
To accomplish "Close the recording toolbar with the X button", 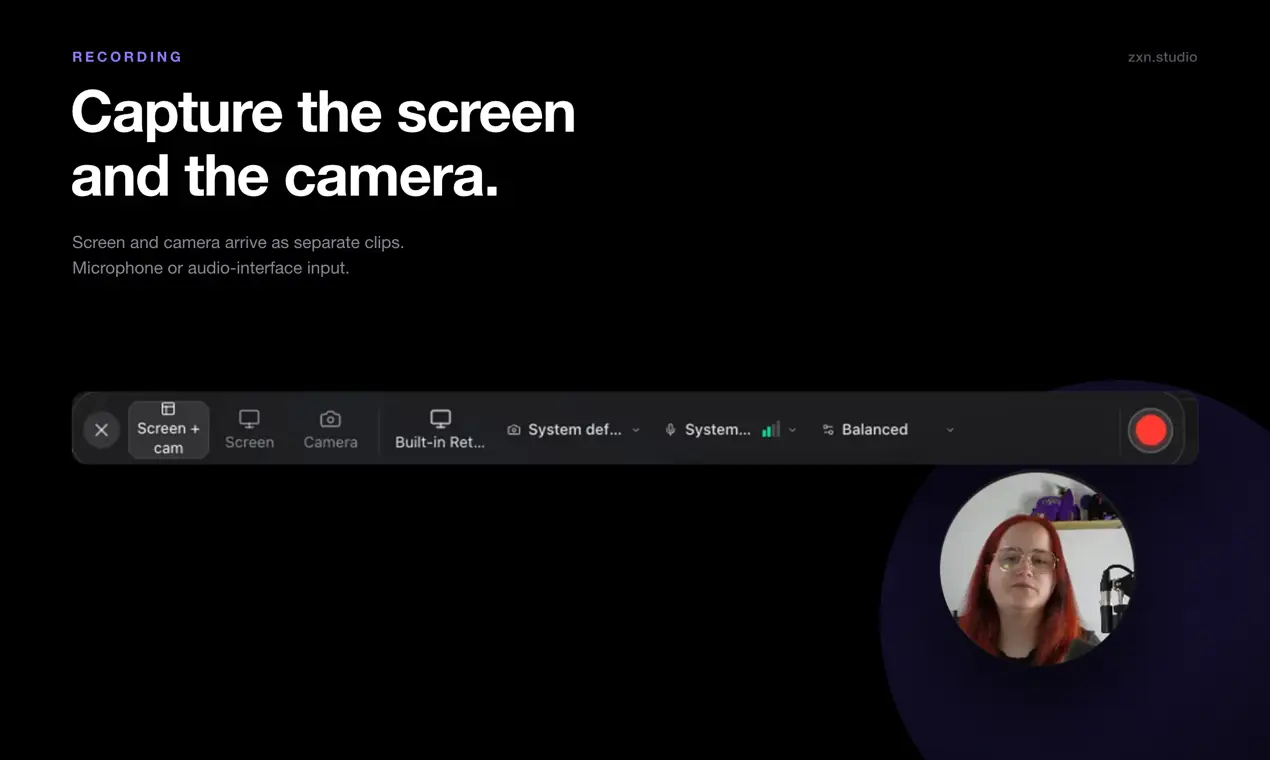I will click(101, 430).
